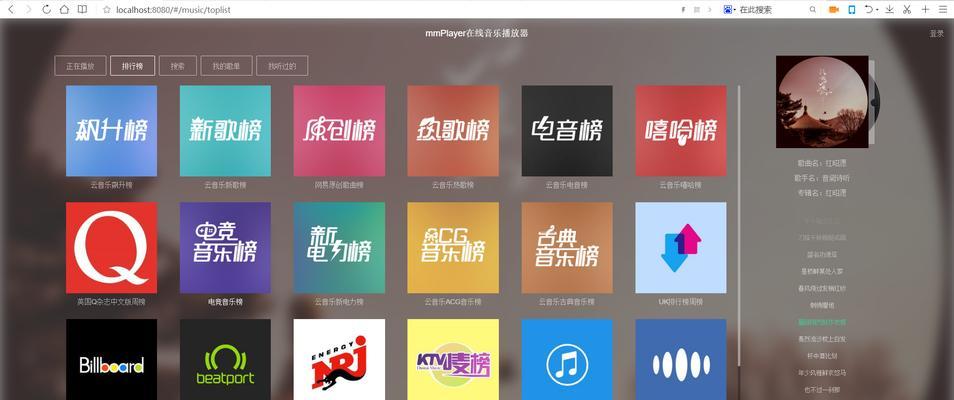The width and height of the screenshot is (954, 400).
Task: Open the brown 古典音乐榜 cover
Action: pos(567,248)
